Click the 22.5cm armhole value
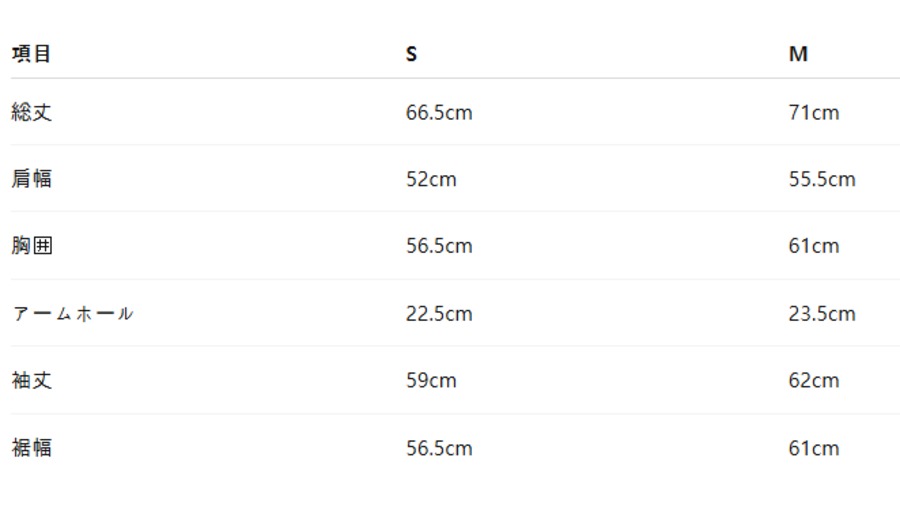 coord(439,314)
